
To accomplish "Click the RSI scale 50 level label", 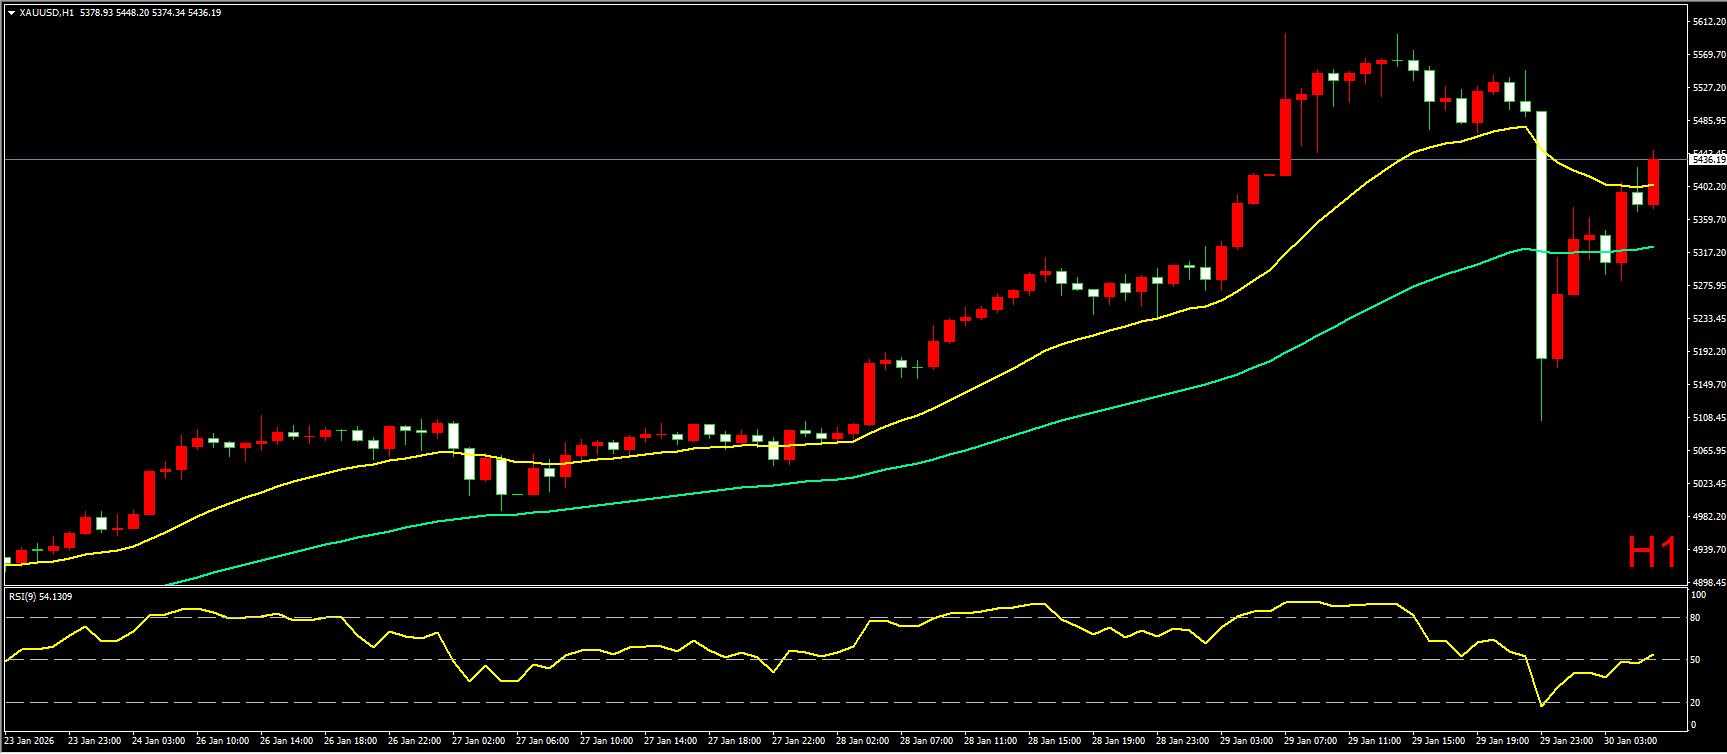I will click(x=1695, y=660).
